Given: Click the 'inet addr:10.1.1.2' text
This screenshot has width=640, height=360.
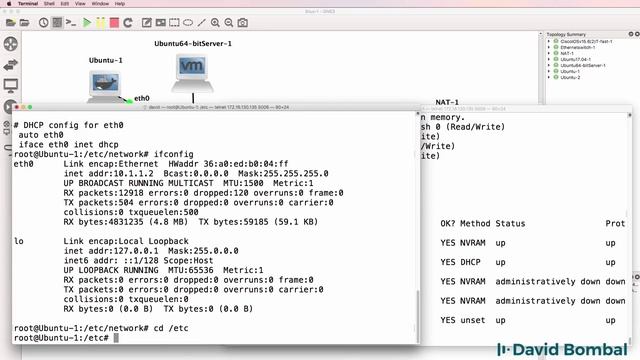Looking at the screenshot, I should click(x=109, y=173).
